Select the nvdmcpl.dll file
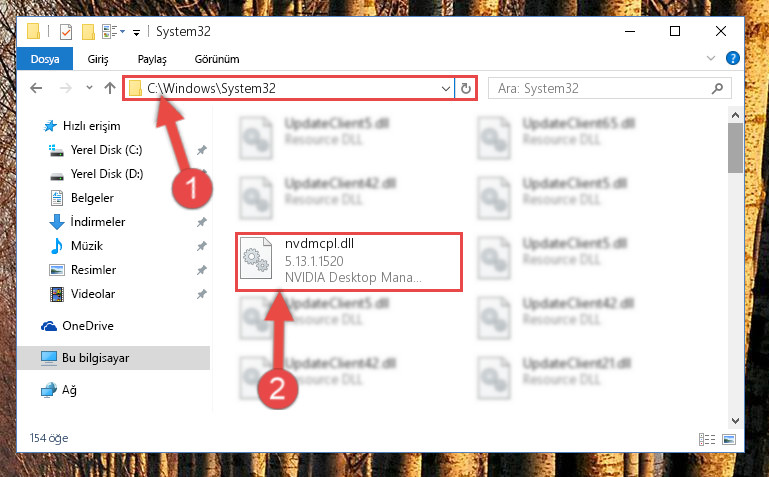The image size is (769, 477). pos(349,261)
